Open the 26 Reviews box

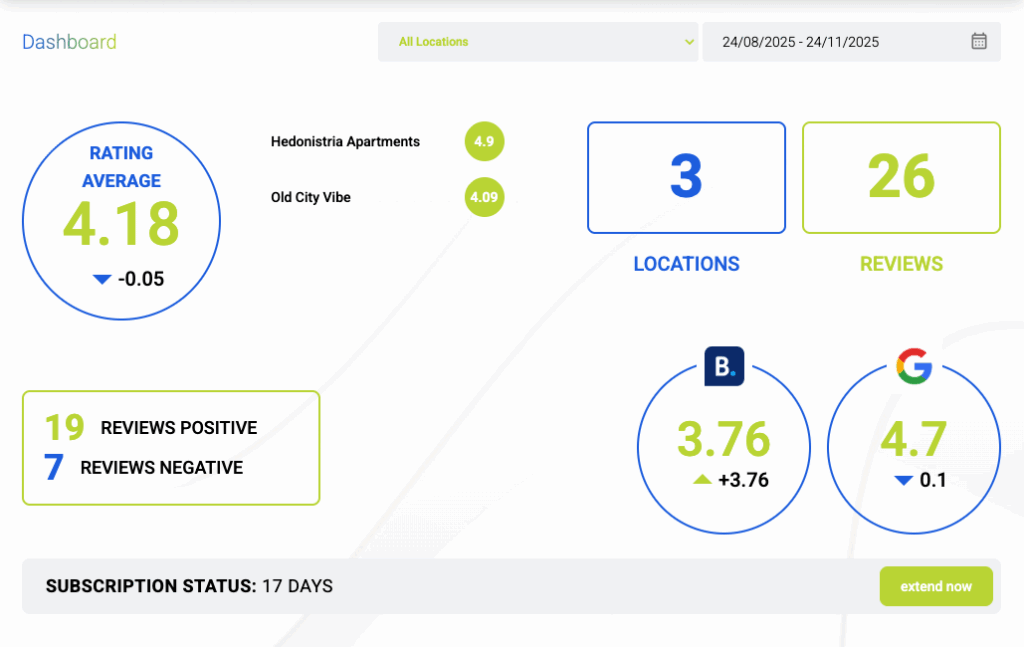(x=901, y=178)
